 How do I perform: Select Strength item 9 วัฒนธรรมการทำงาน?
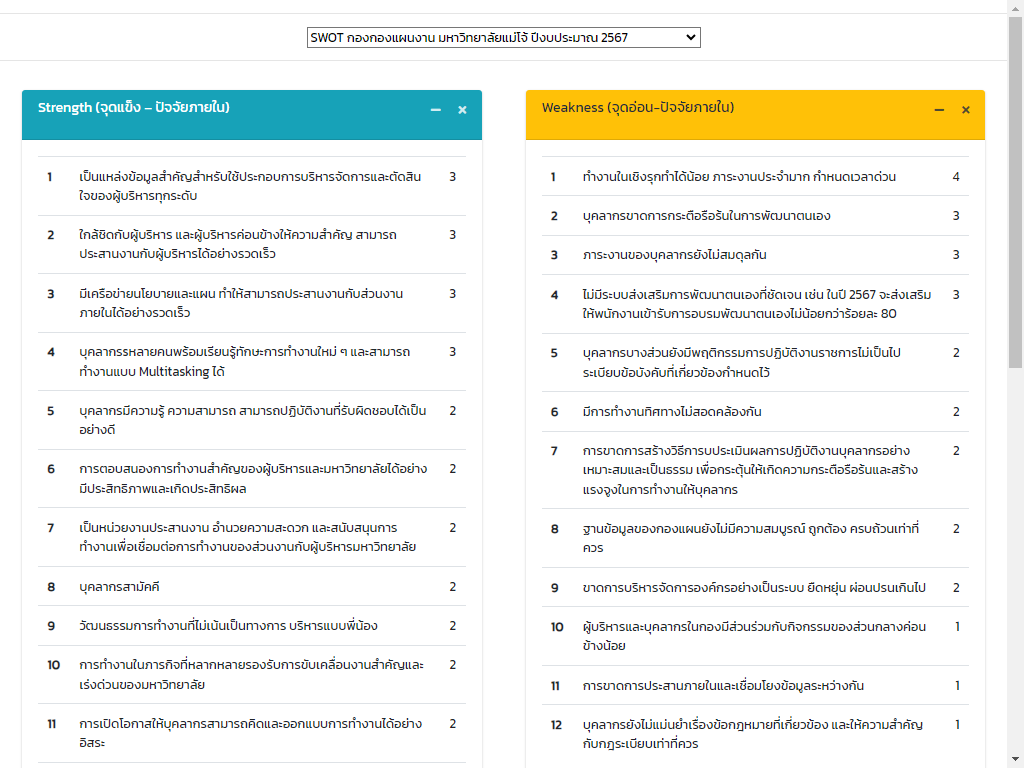point(228,626)
